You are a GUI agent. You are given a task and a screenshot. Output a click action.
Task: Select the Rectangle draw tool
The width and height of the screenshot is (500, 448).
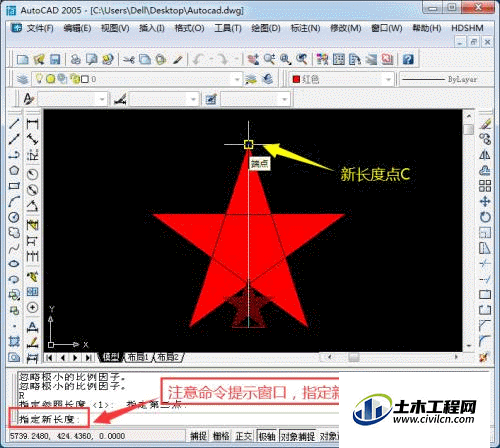(14, 185)
